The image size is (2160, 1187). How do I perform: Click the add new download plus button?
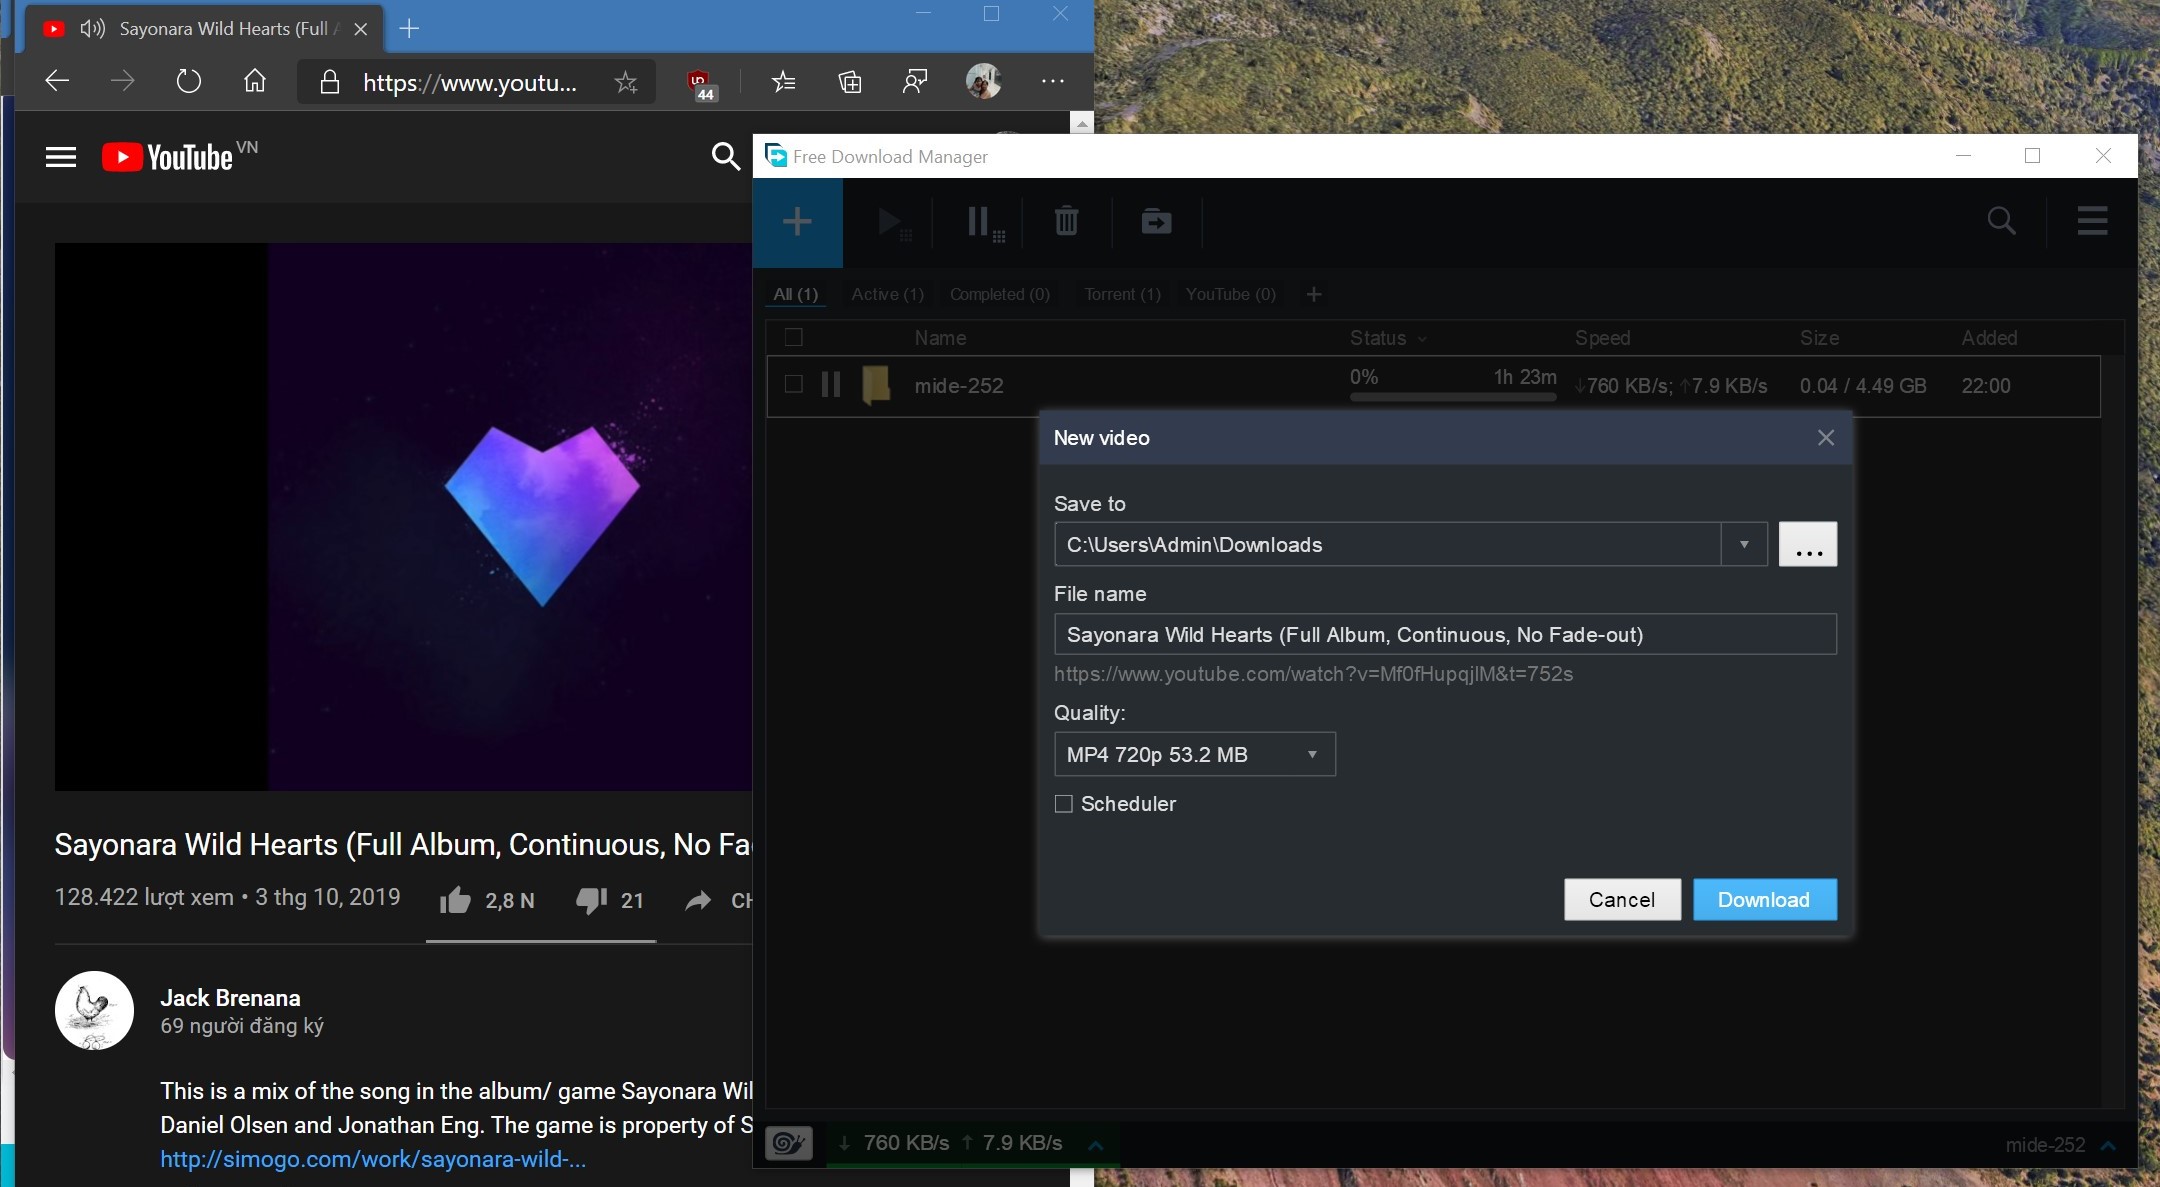[797, 222]
